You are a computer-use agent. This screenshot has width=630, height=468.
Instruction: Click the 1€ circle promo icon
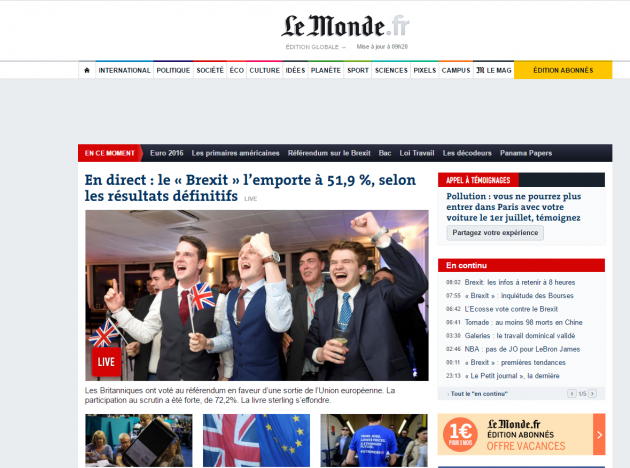(x=460, y=434)
